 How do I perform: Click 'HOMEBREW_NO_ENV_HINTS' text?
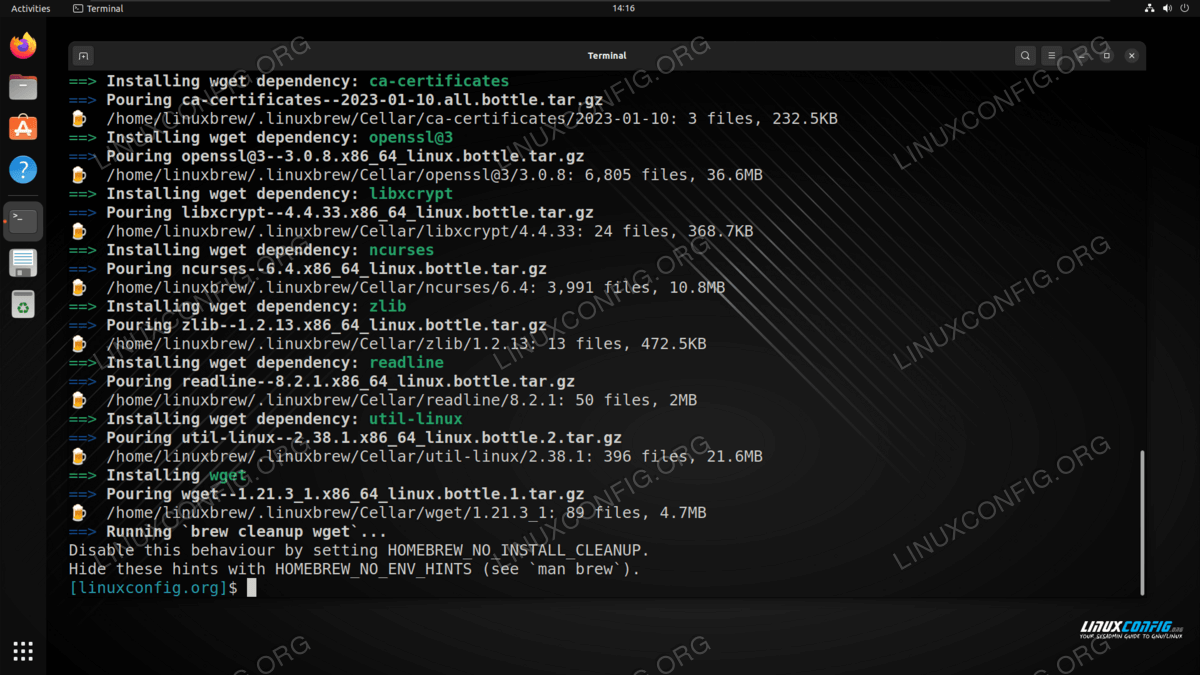374,569
